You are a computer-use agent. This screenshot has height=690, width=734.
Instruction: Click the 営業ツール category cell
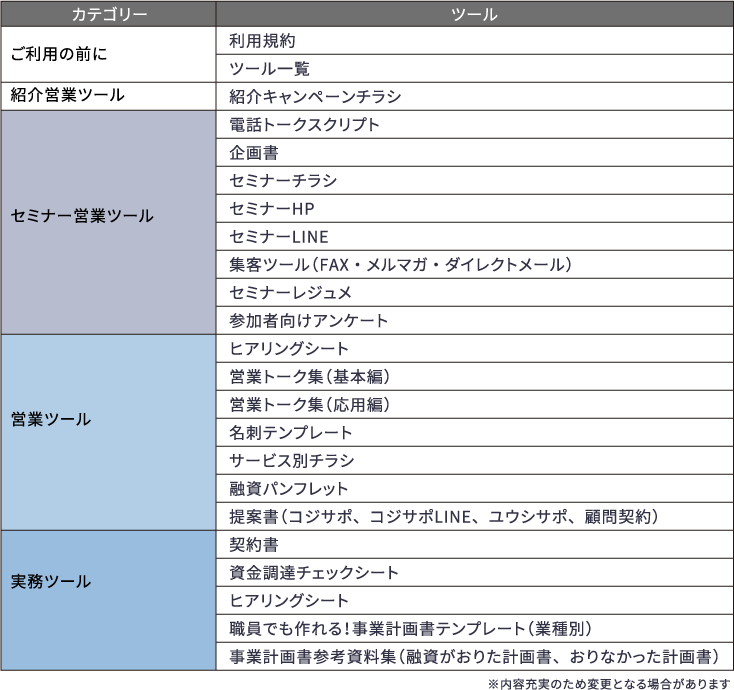click(108, 433)
